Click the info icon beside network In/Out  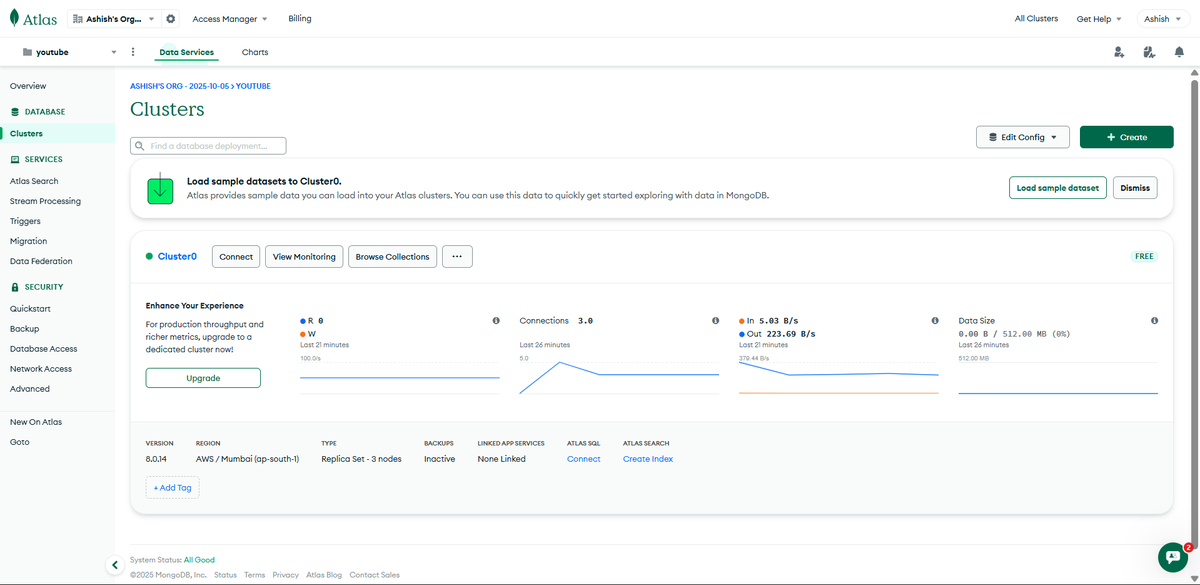[935, 321]
